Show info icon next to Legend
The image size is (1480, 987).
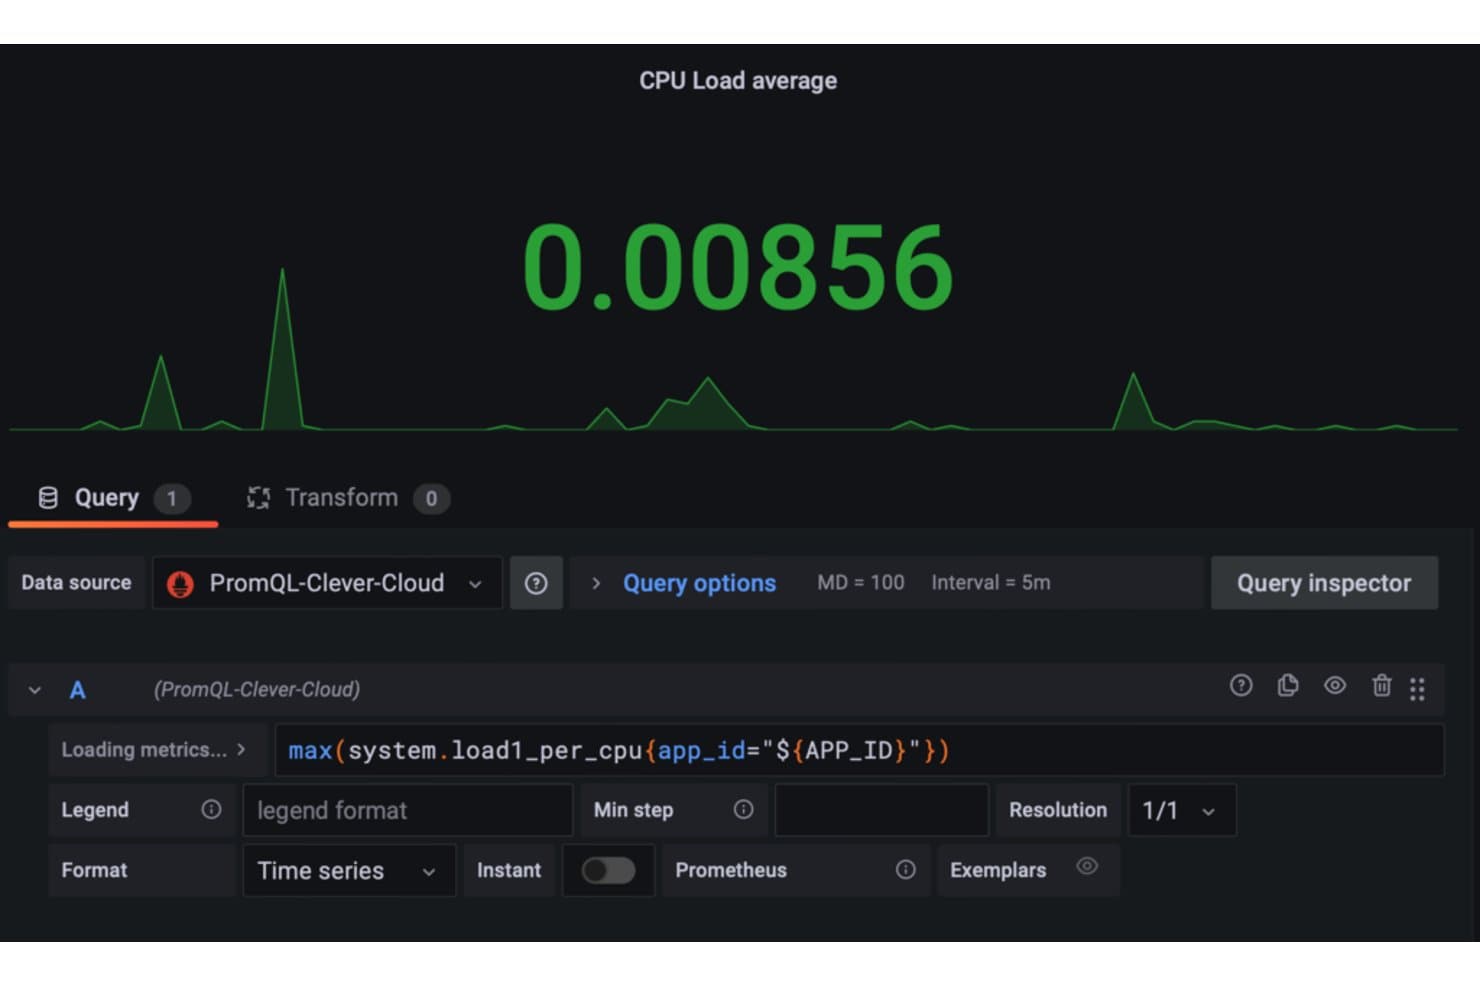click(x=211, y=809)
